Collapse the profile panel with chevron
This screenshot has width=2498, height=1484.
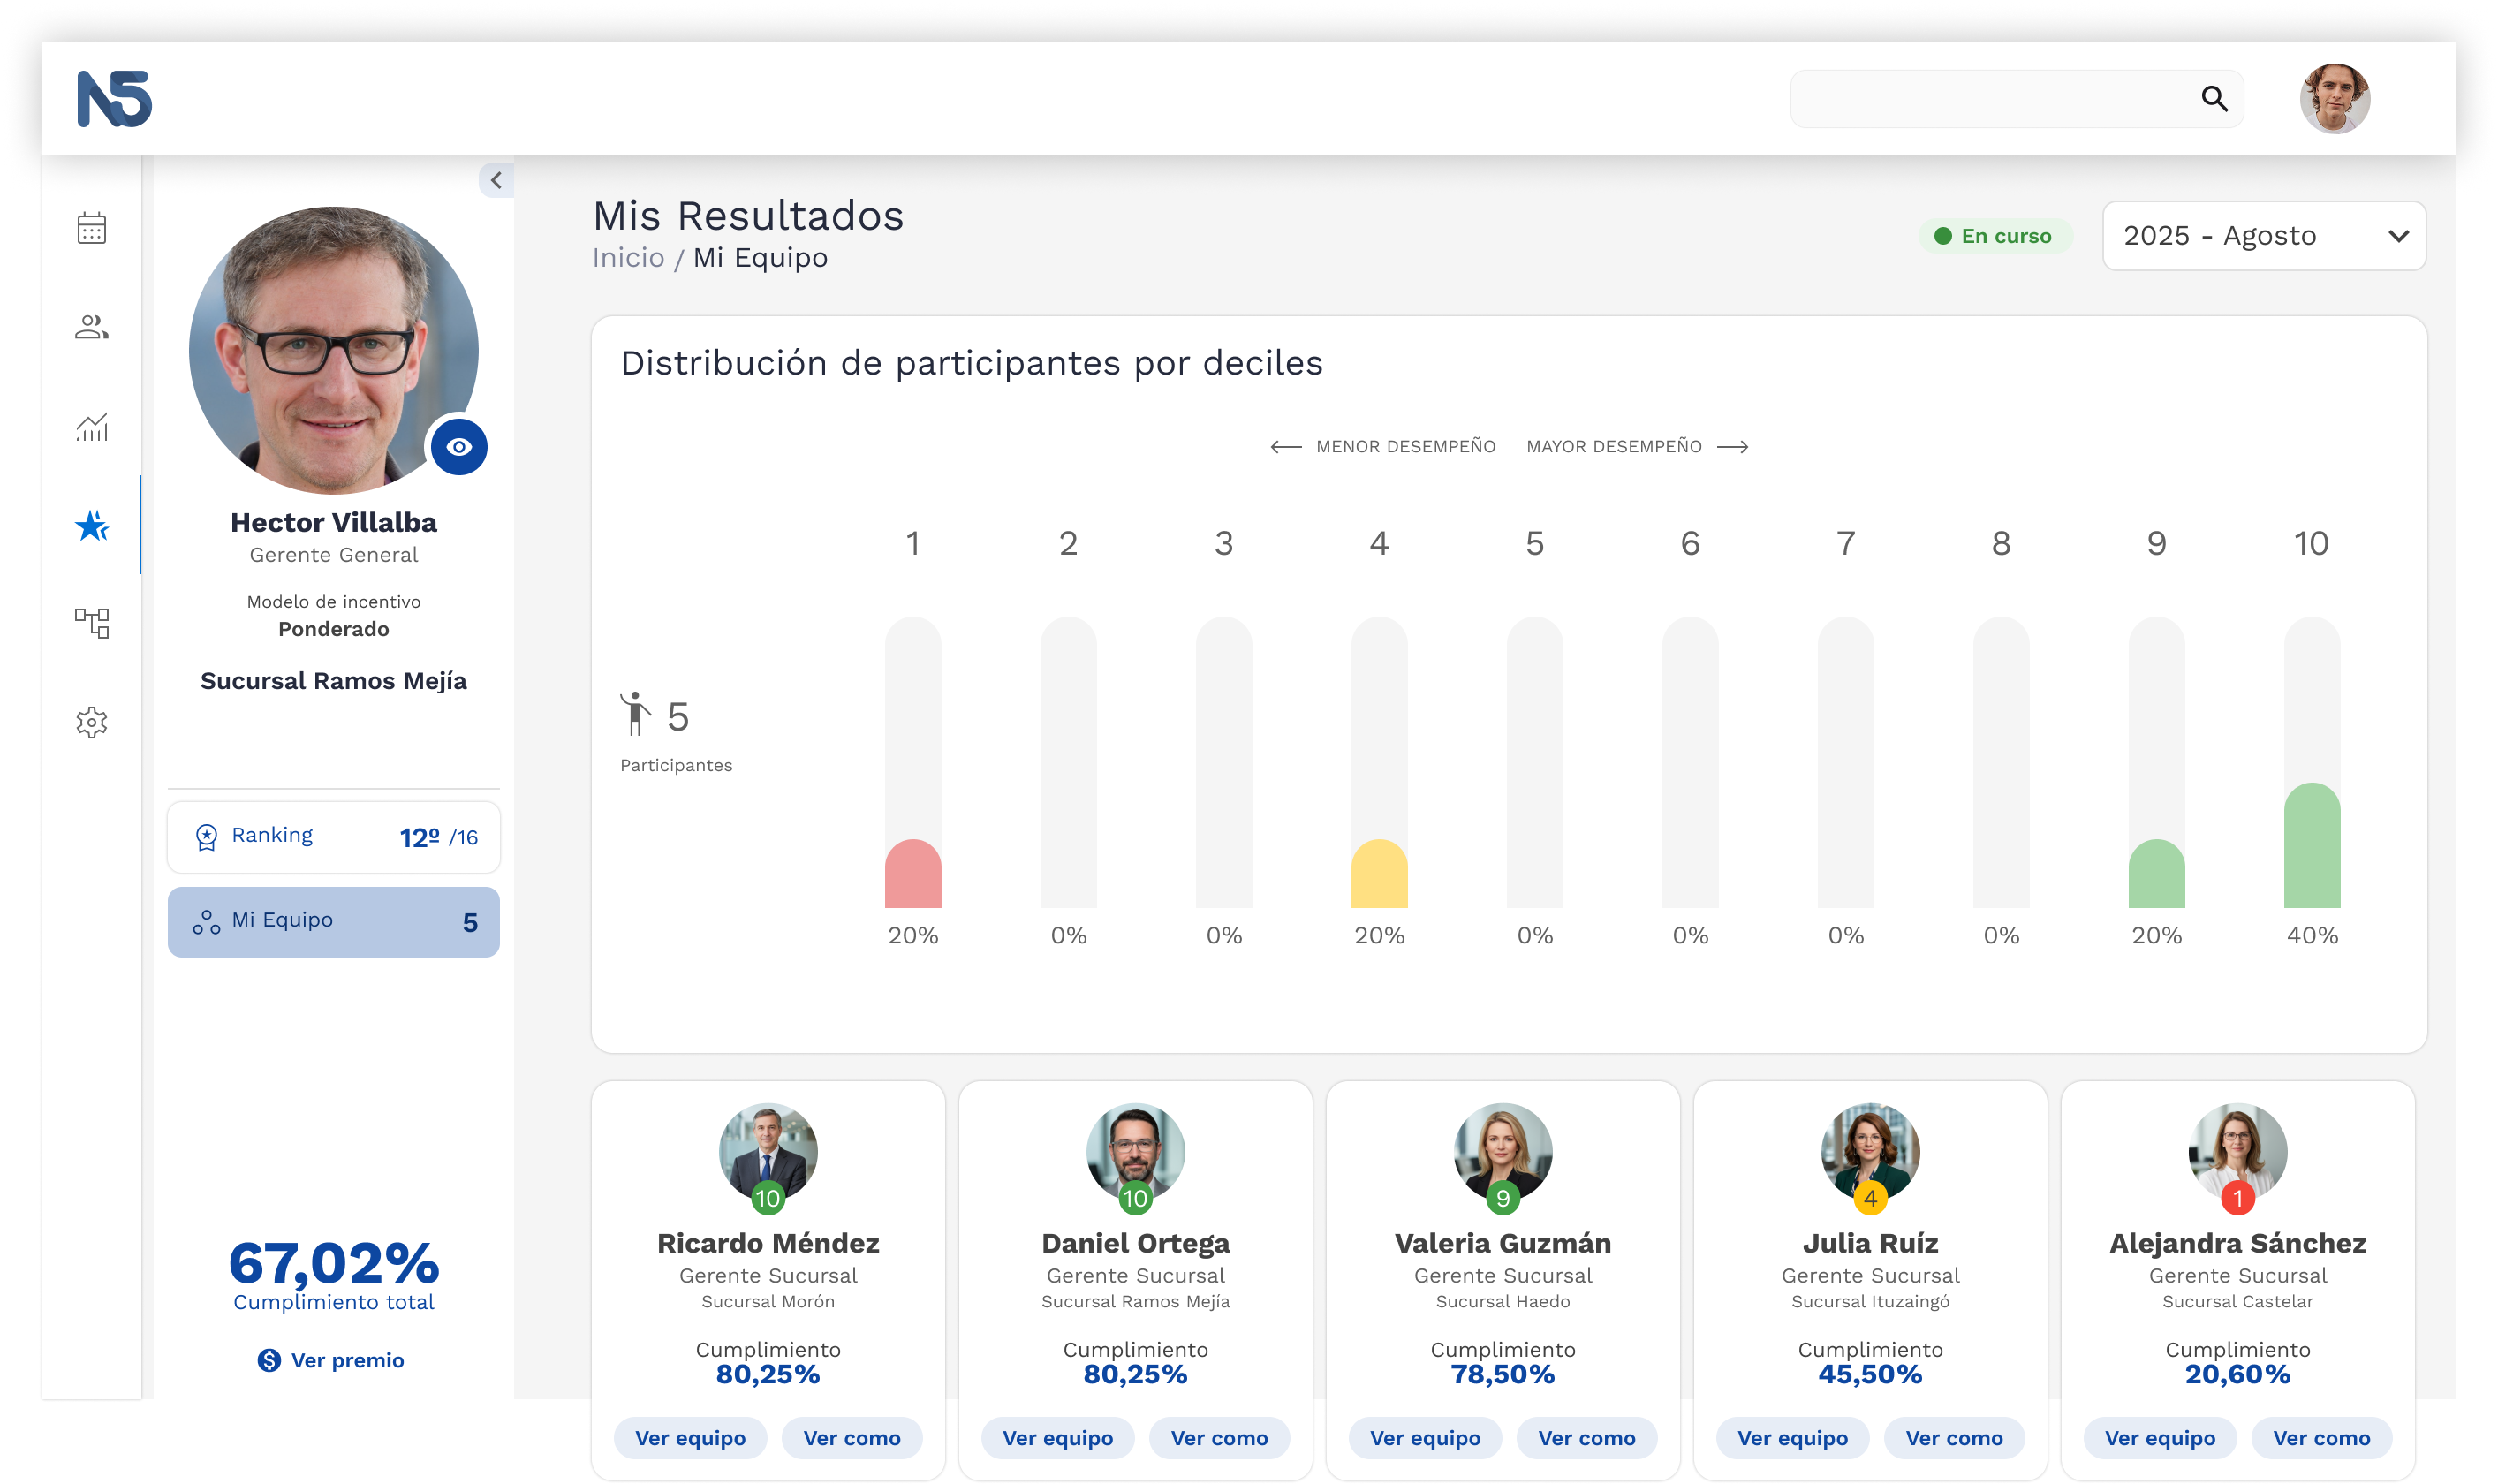click(x=496, y=180)
